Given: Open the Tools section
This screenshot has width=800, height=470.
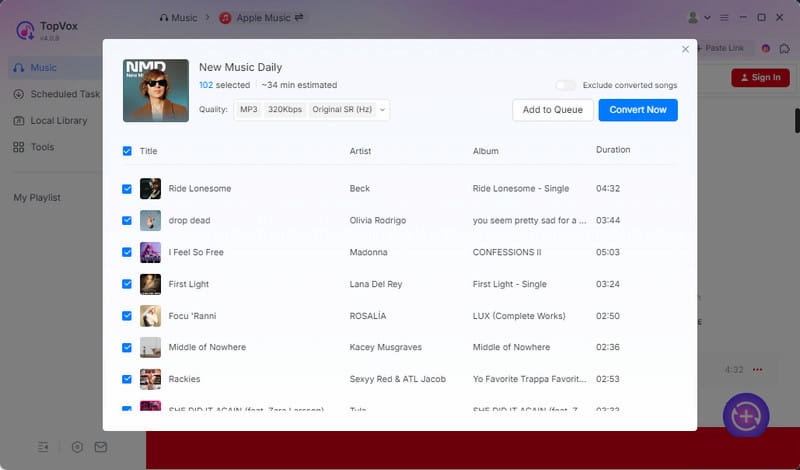Looking at the screenshot, I should click(x=33, y=147).
